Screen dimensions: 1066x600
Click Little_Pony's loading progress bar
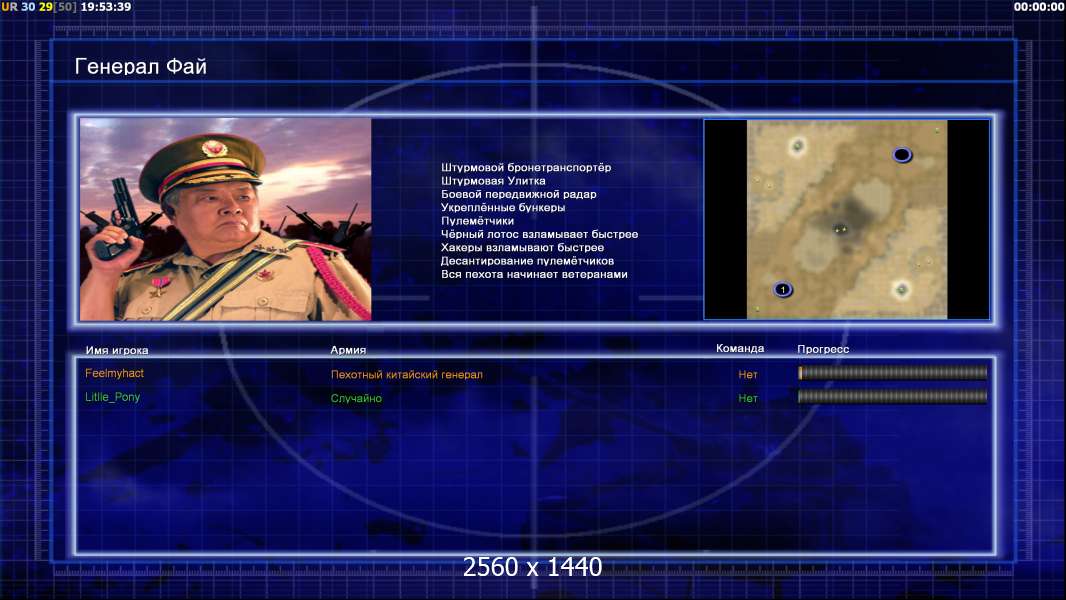coord(892,396)
